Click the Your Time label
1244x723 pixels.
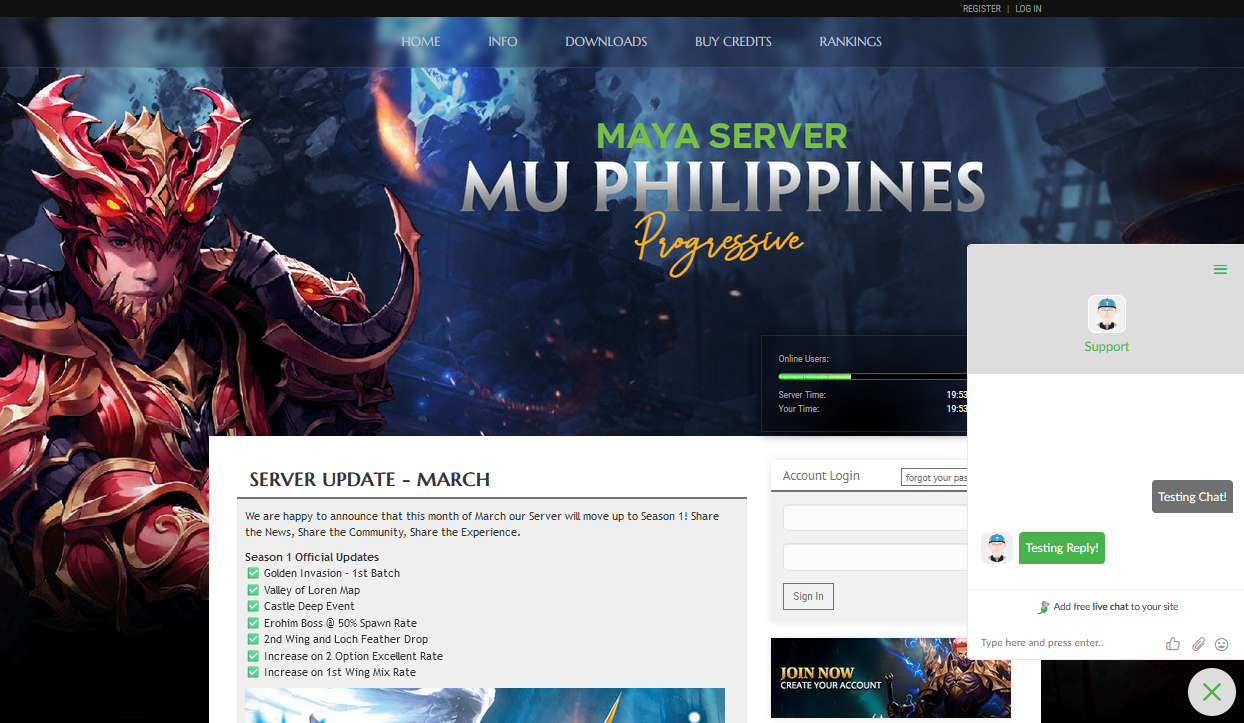coord(799,408)
